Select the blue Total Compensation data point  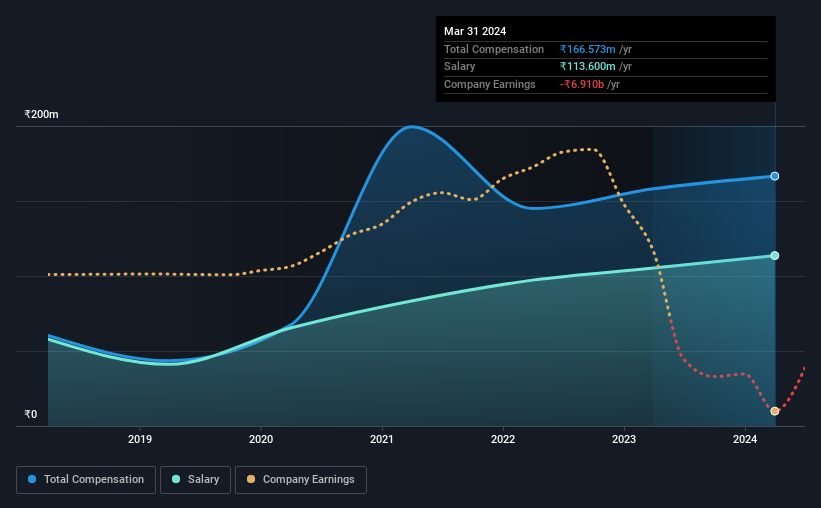point(774,176)
